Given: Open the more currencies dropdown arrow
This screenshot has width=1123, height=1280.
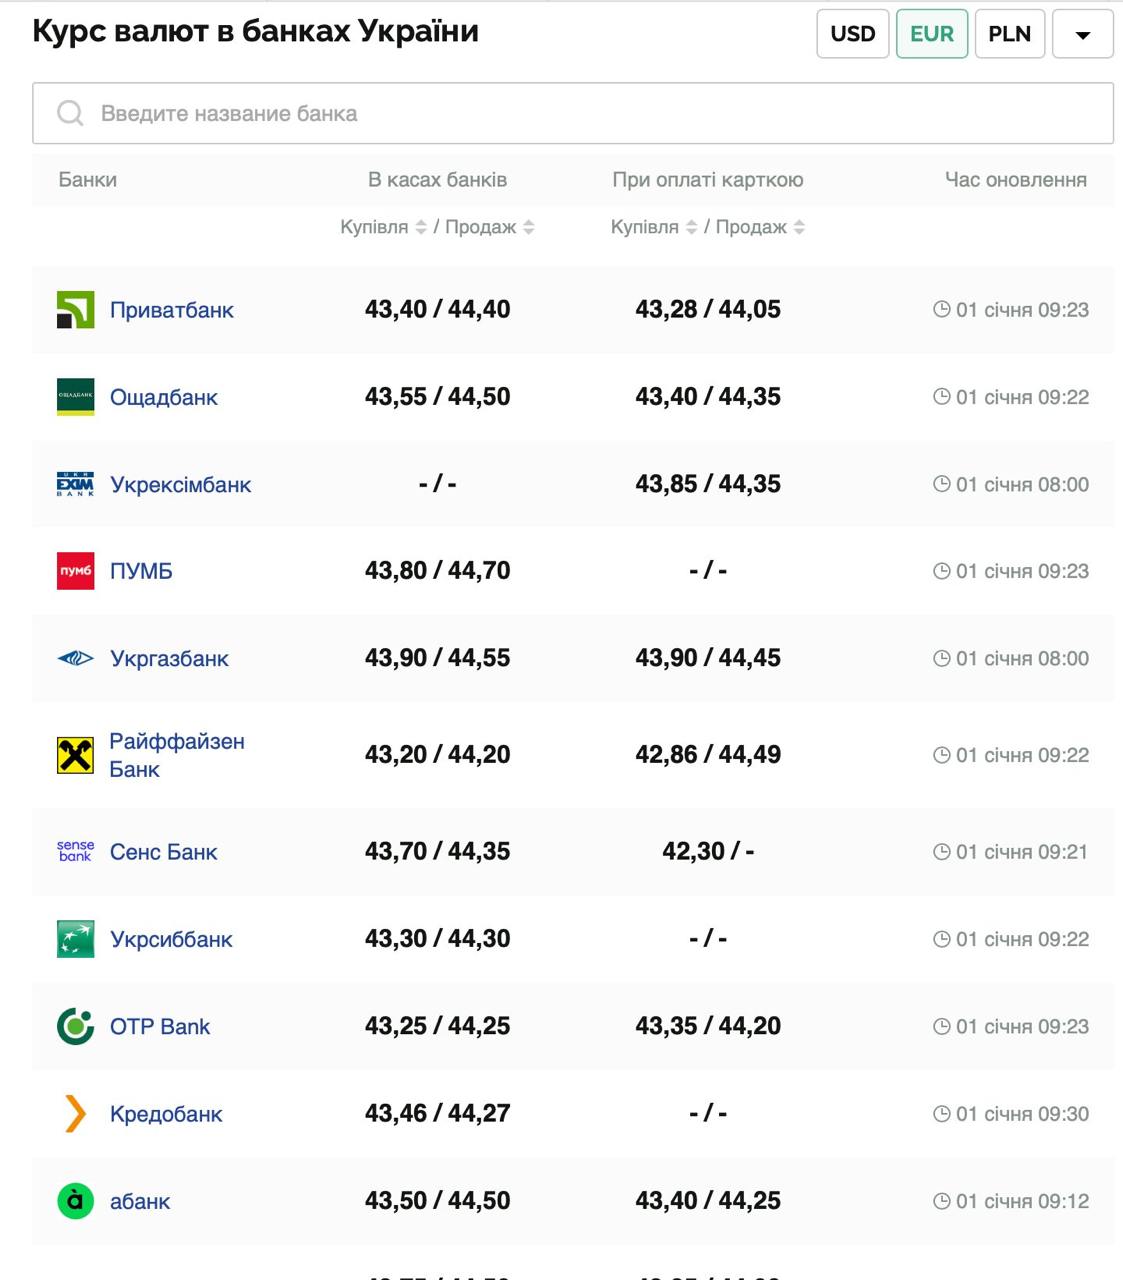Looking at the screenshot, I should coord(1082,35).
